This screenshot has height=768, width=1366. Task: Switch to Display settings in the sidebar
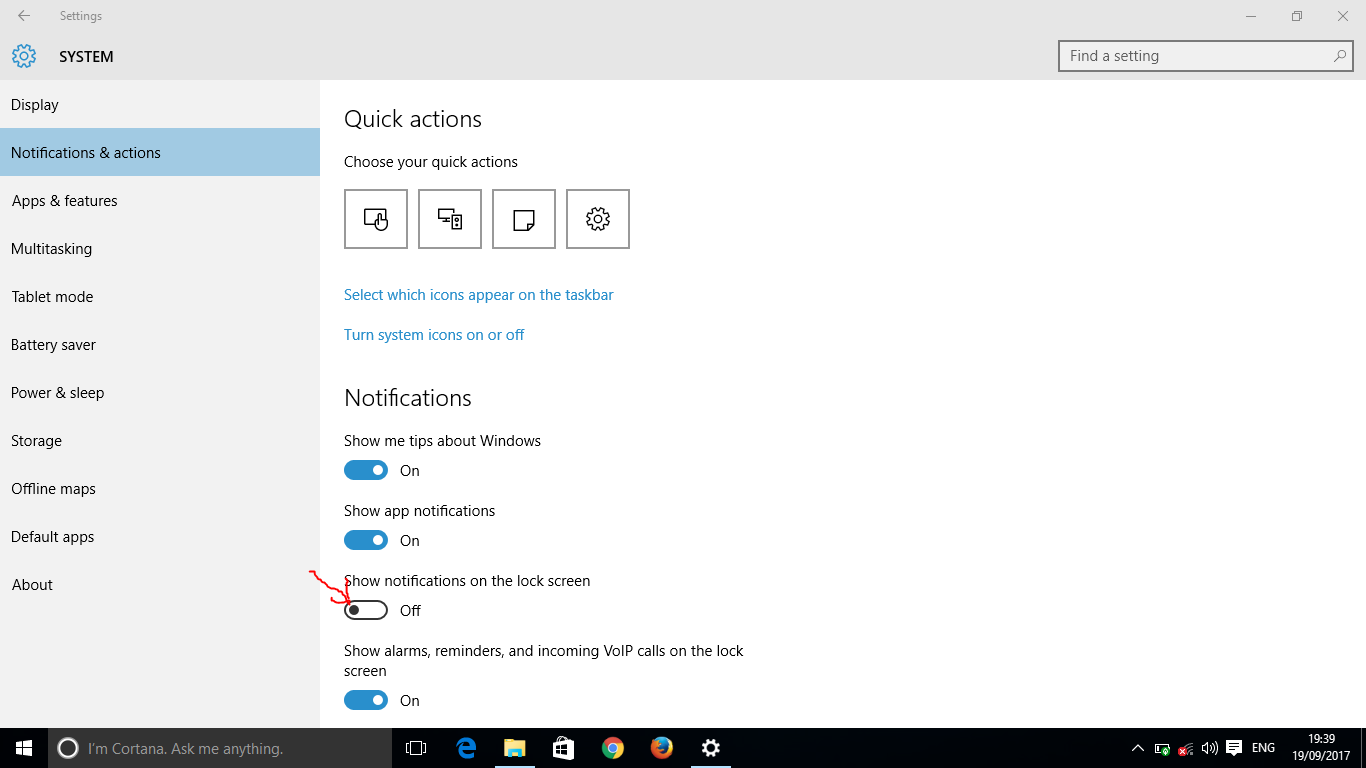pyautogui.click(x=35, y=104)
